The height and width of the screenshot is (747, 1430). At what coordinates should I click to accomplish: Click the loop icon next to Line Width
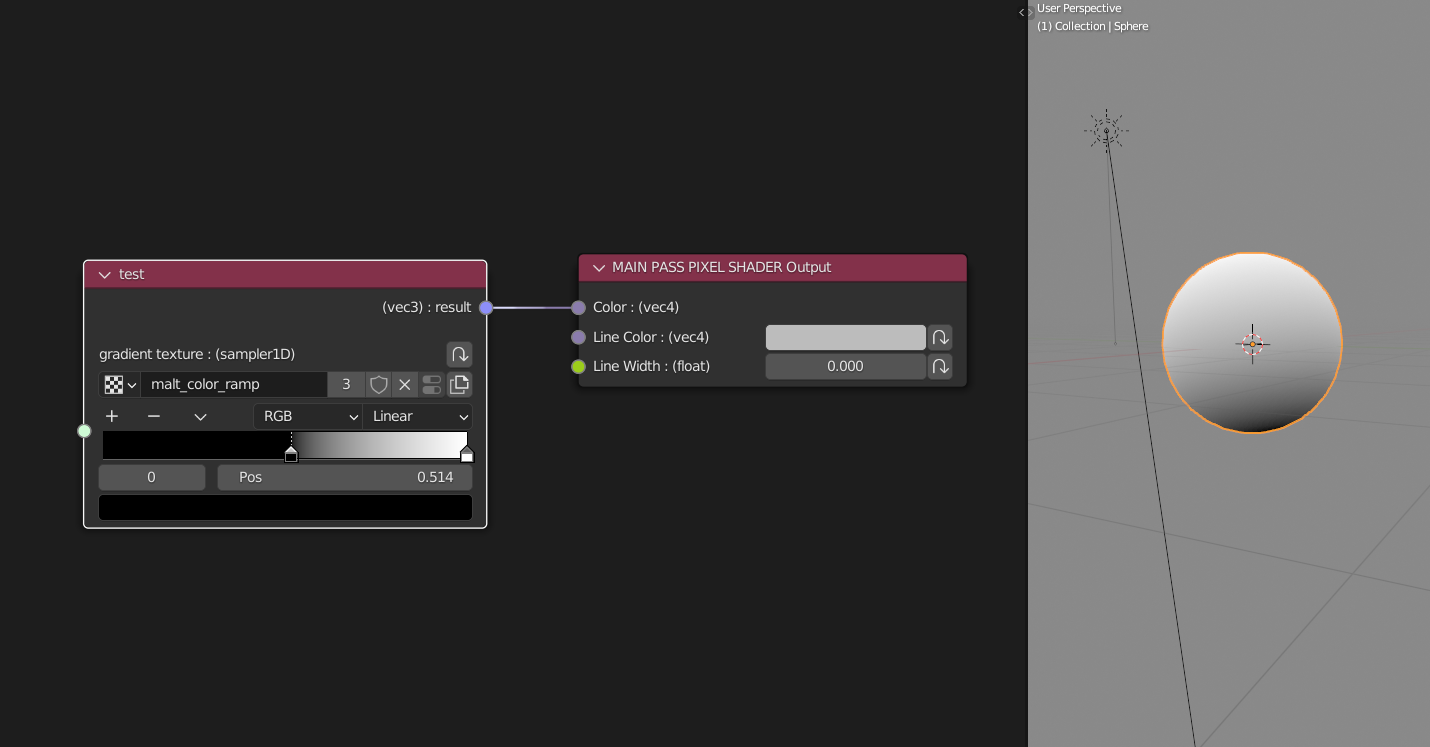point(940,366)
